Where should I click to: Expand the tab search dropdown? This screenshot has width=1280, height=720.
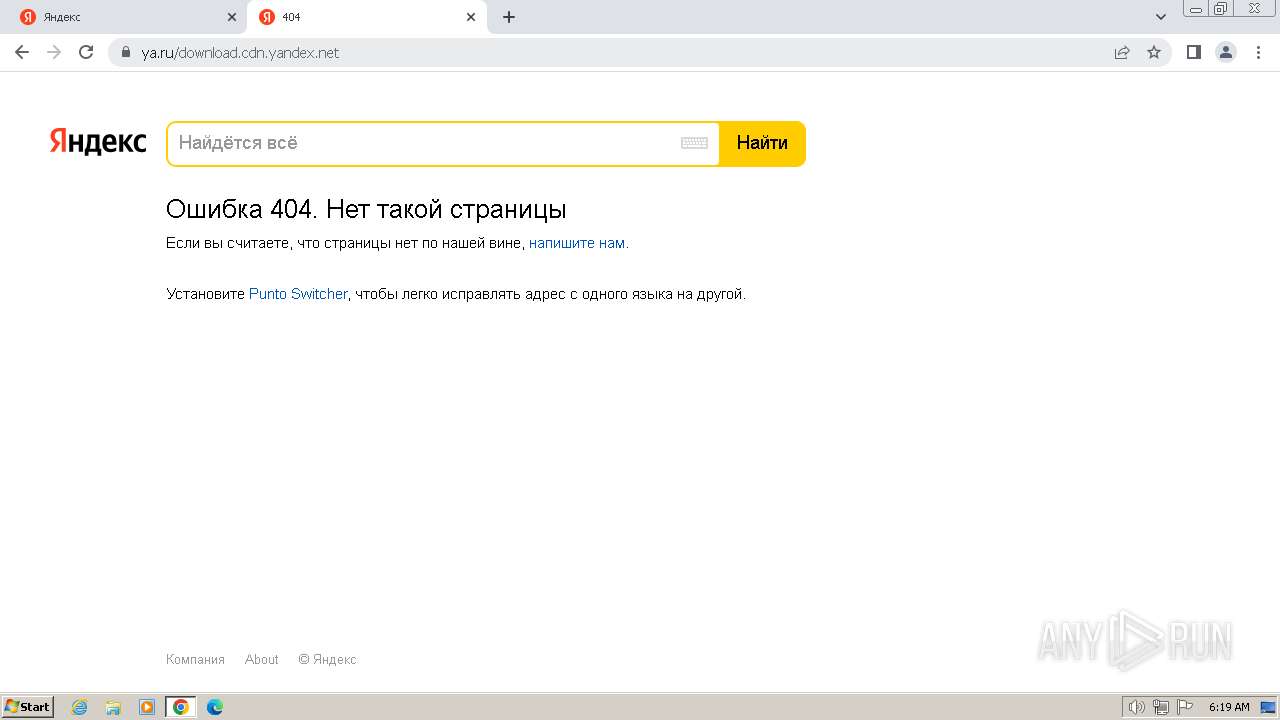coord(1161,17)
